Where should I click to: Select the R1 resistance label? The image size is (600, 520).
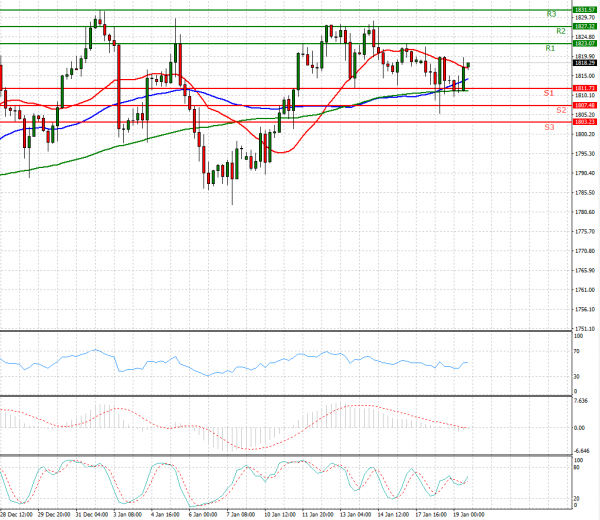(x=551, y=48)
